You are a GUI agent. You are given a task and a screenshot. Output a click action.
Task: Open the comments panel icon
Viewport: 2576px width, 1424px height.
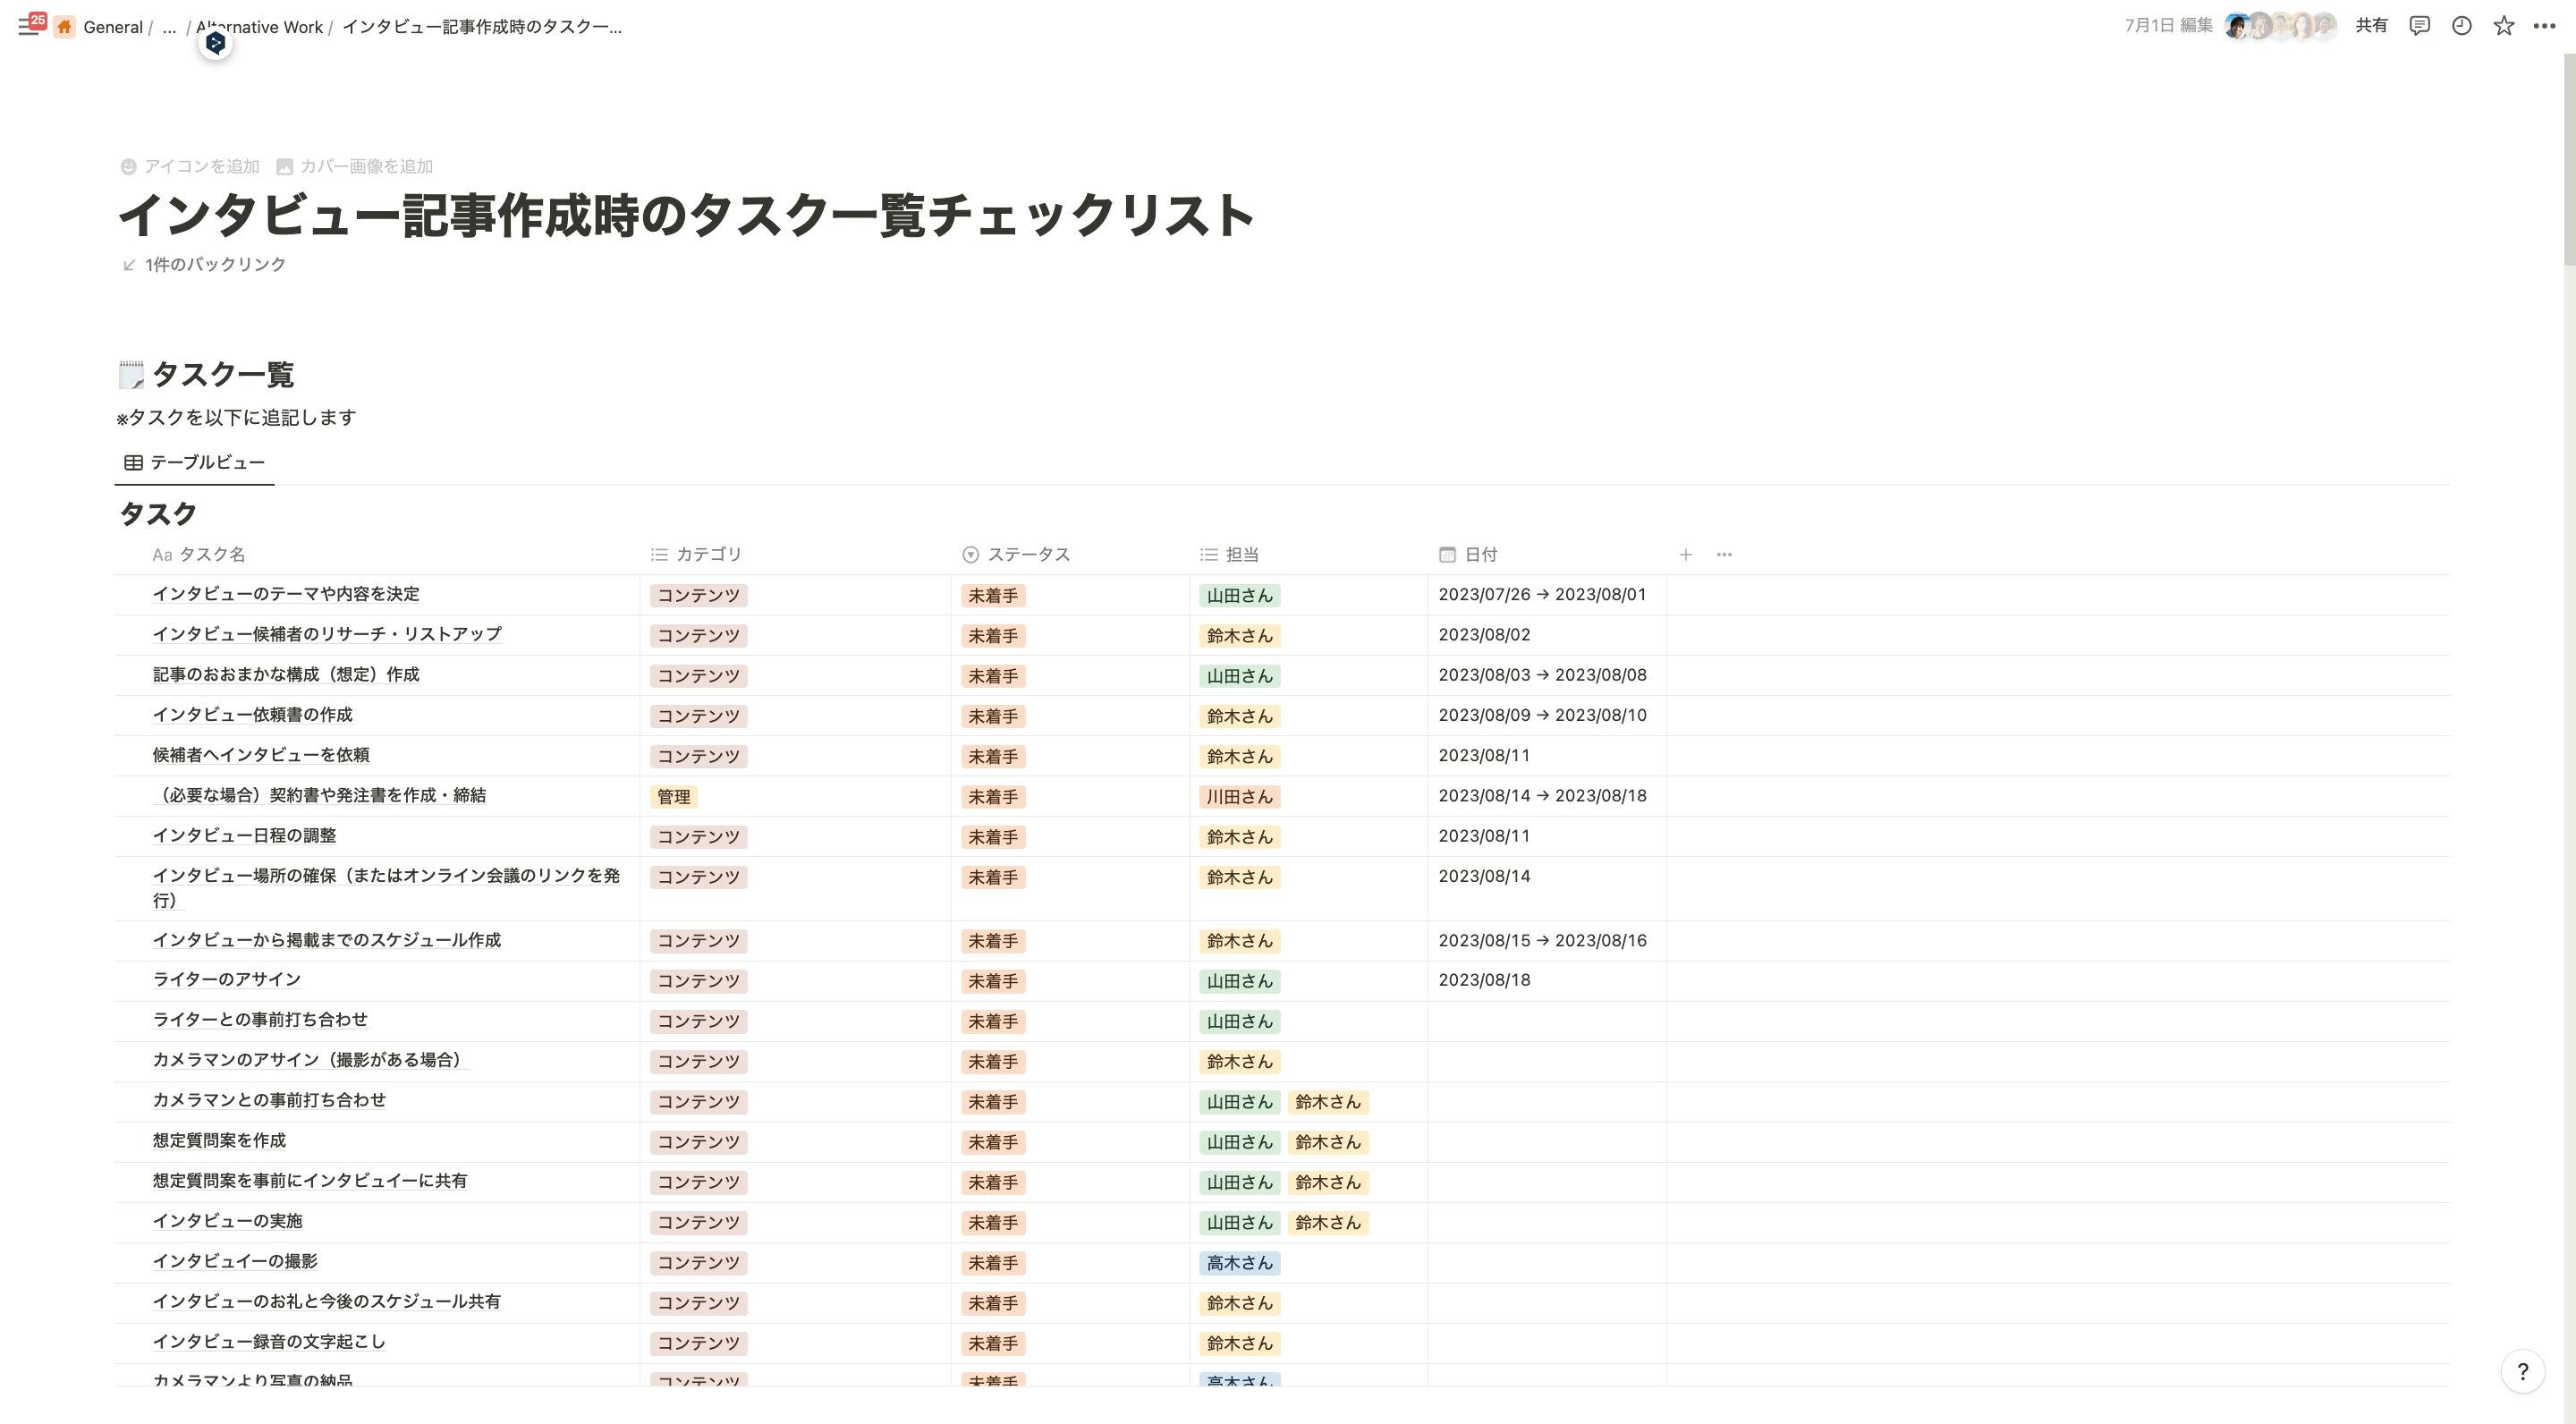[2419, 26]
